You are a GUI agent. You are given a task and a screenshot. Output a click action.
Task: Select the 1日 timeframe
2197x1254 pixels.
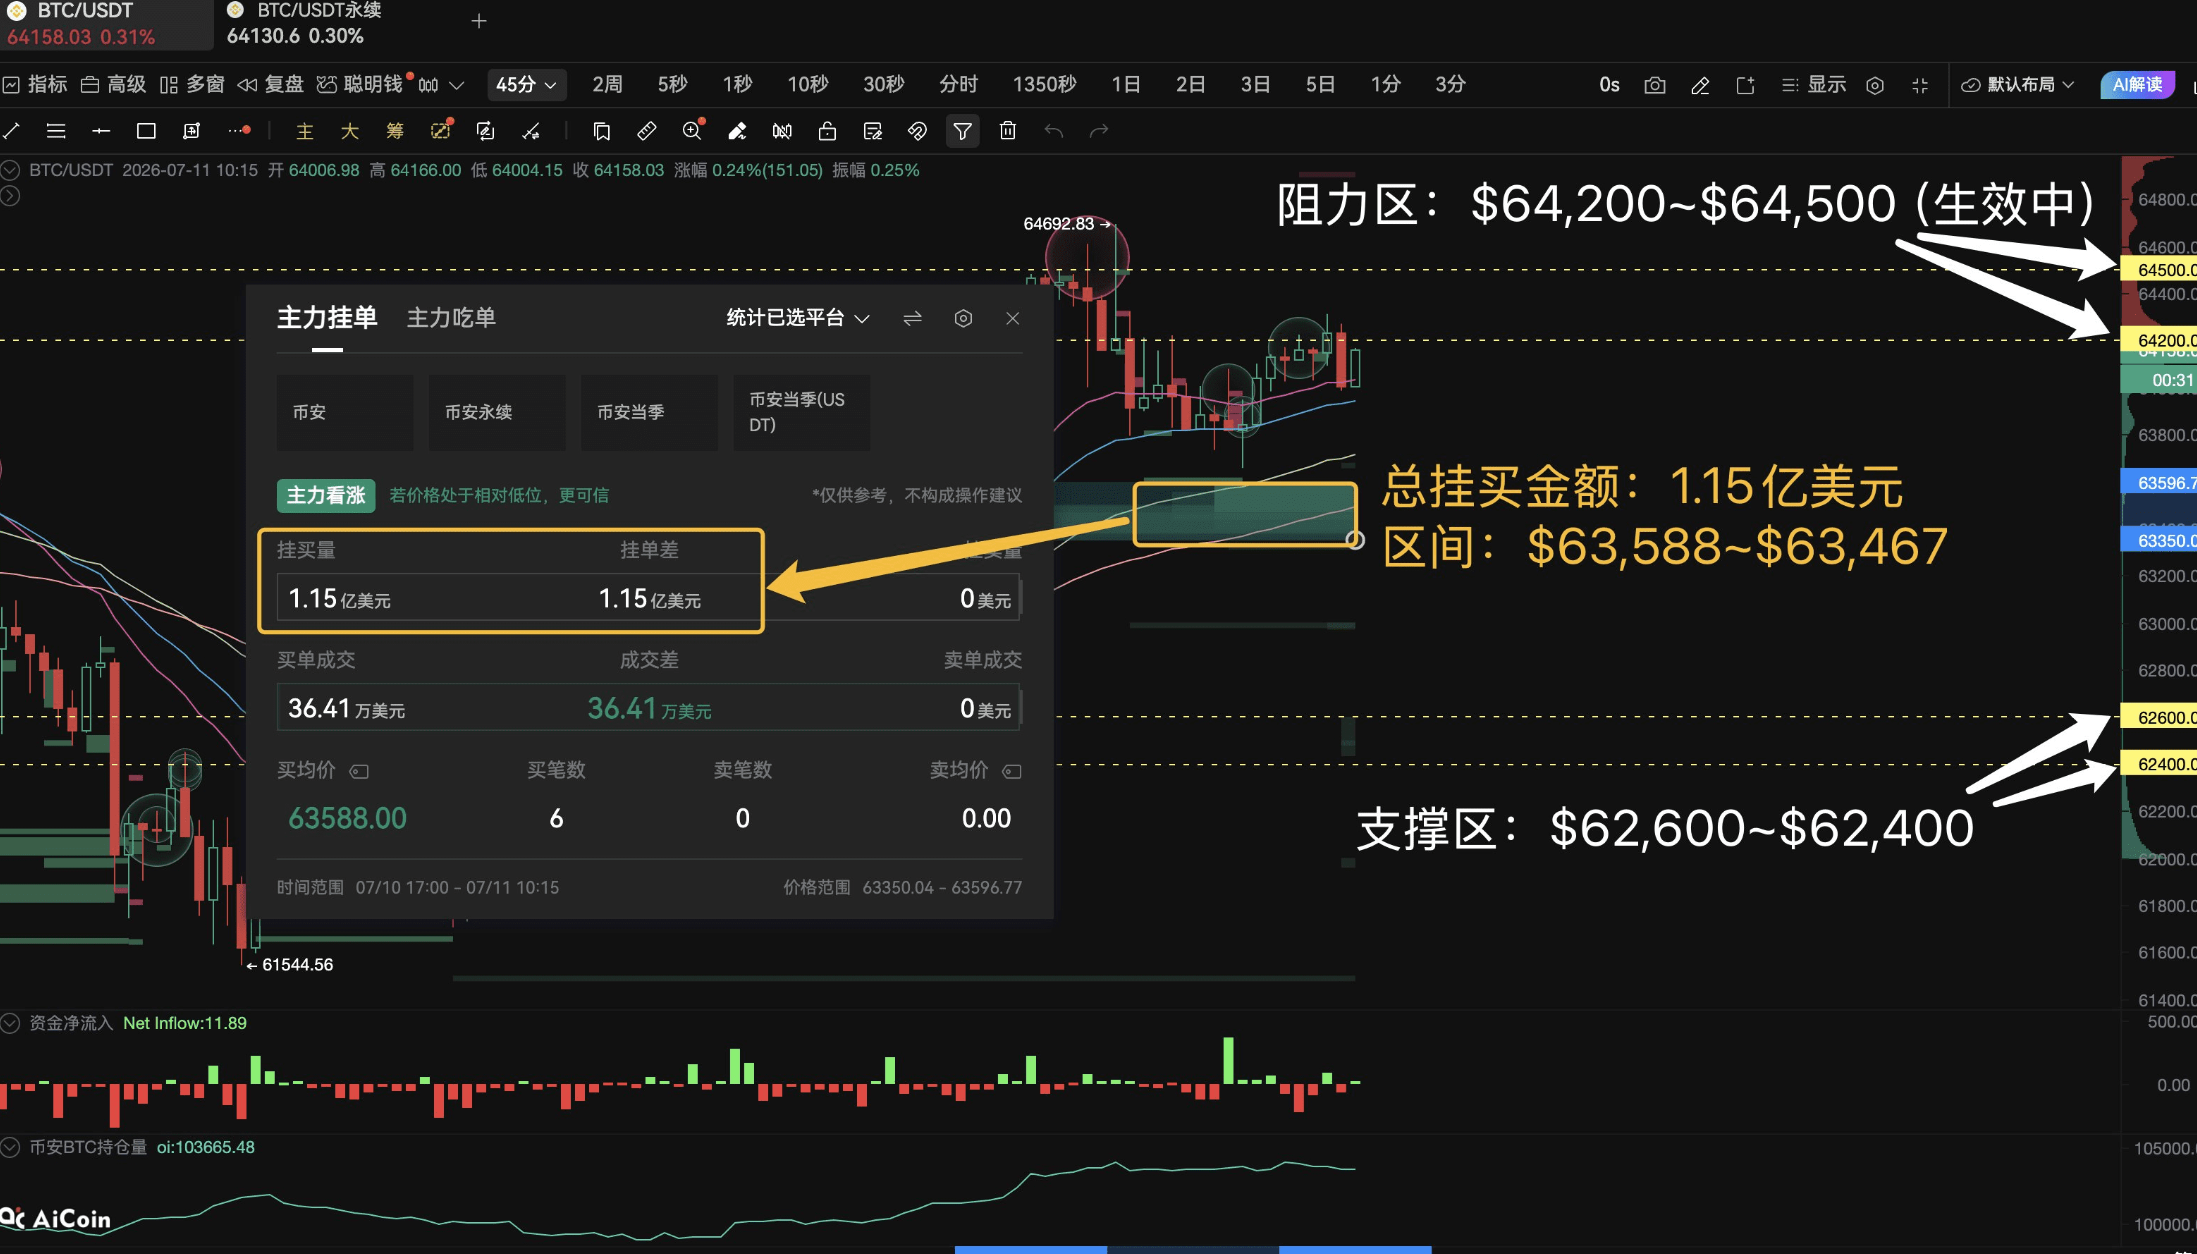tap(1126, 85)
